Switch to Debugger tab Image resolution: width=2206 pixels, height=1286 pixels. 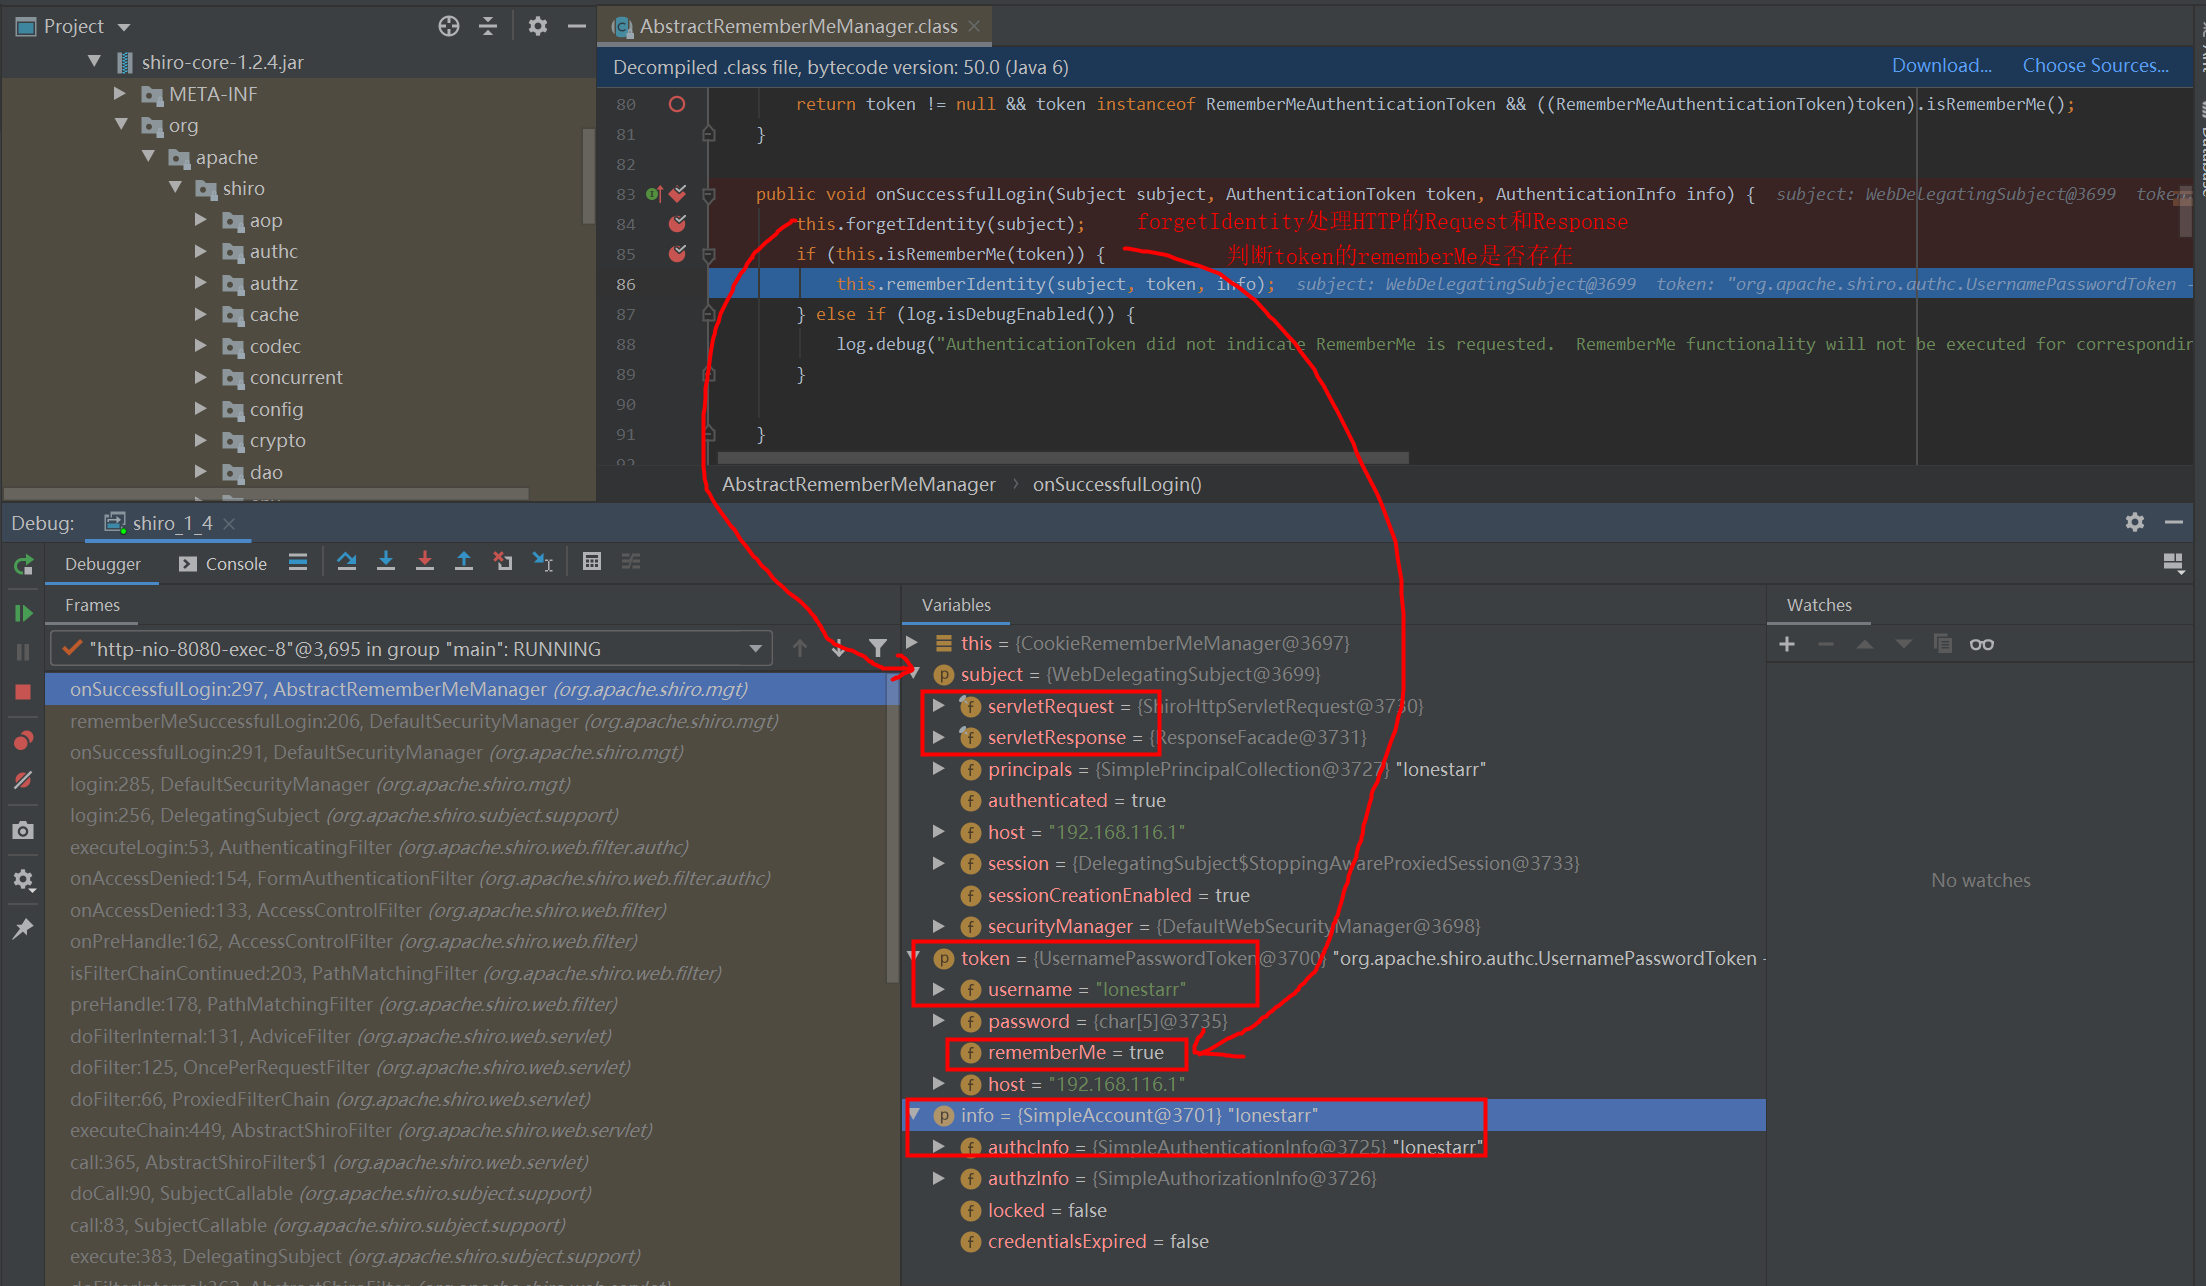click(x=103, y=564)
